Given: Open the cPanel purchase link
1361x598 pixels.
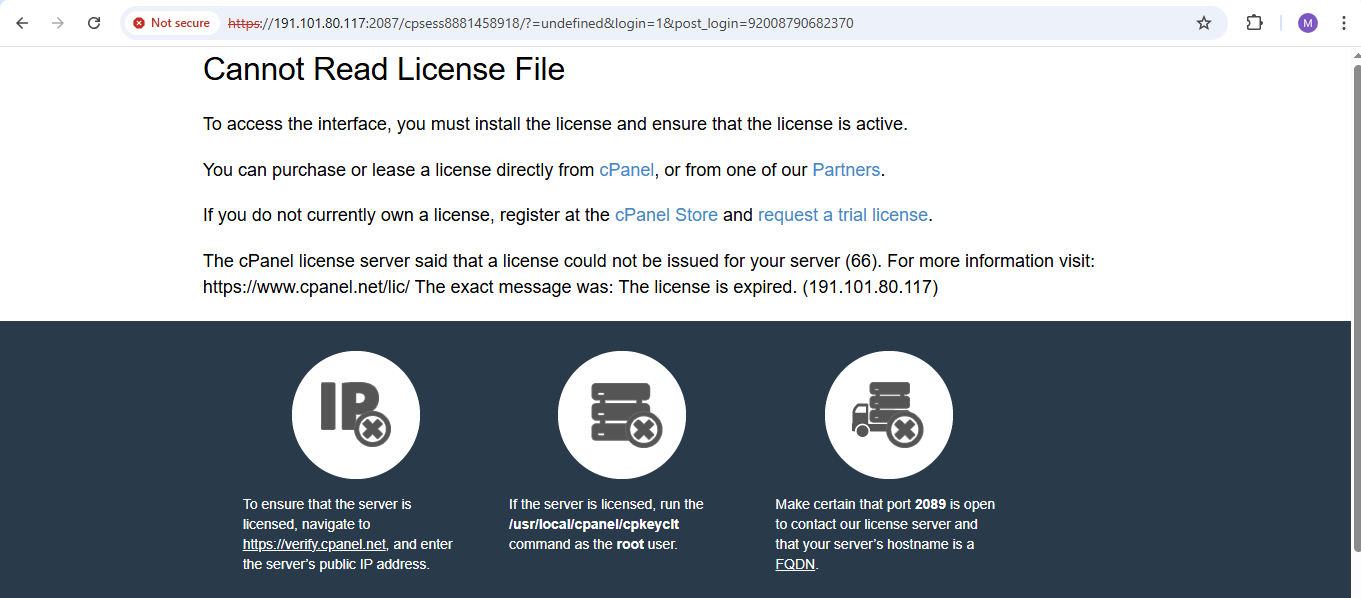Looking at the screenshot, I should tap(626, 170).
